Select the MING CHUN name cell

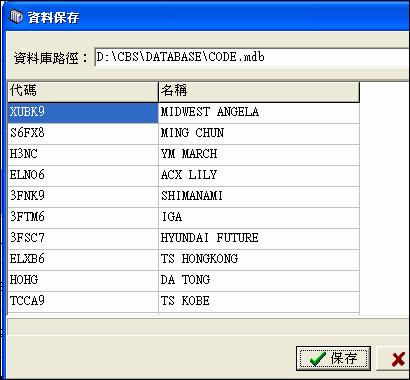(259, 134)
